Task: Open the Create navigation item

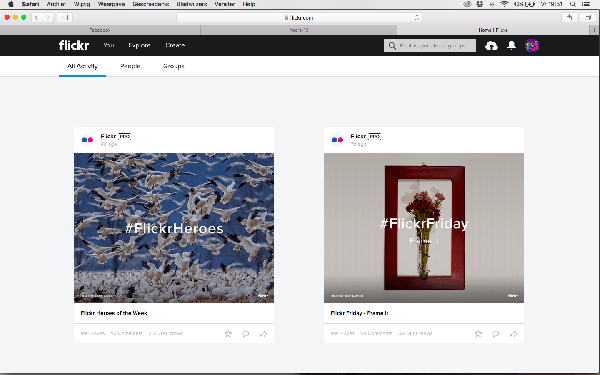Action: click(175, 45)
